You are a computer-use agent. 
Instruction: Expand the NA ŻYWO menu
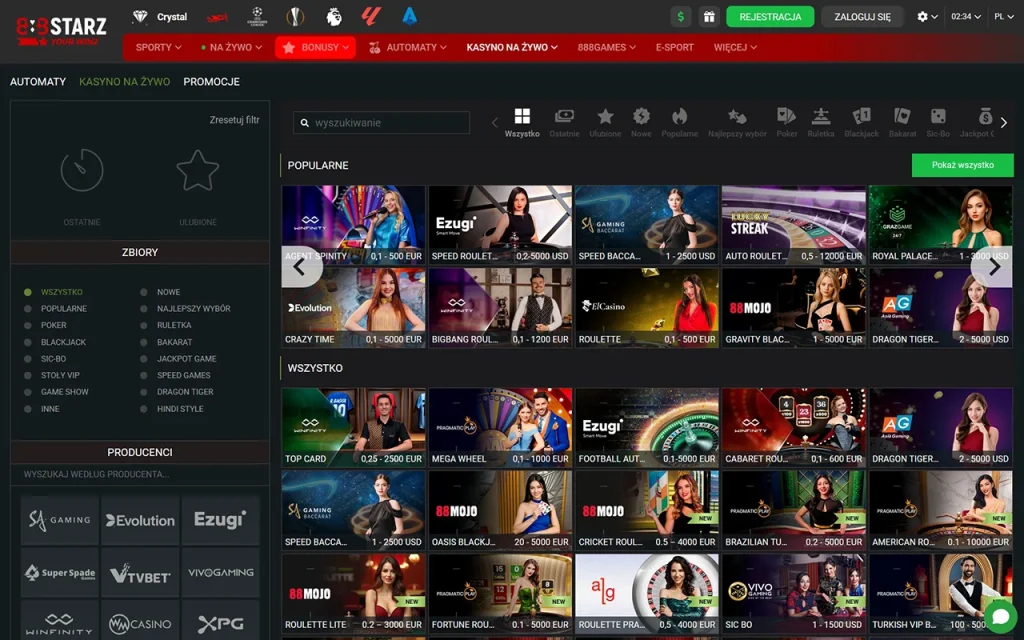point(232,47)
